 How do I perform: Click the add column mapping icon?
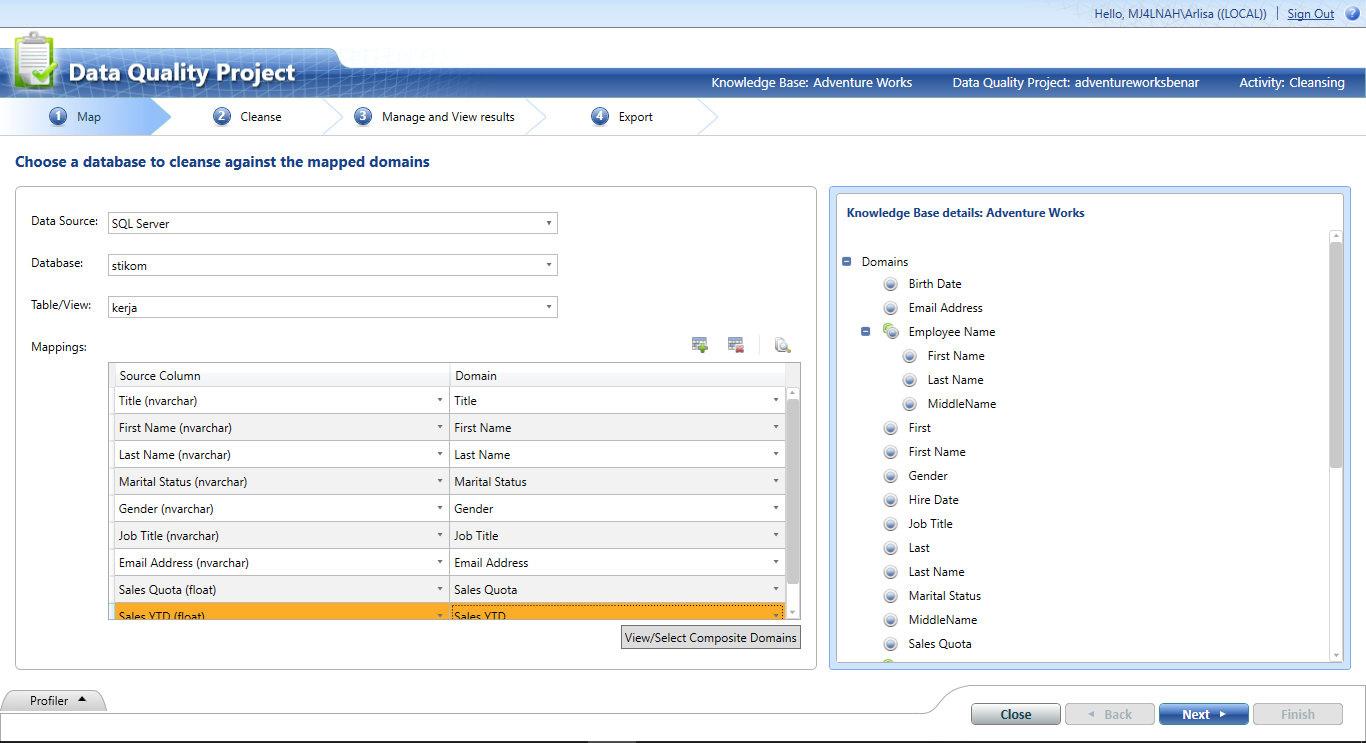[x=699, y=344]
